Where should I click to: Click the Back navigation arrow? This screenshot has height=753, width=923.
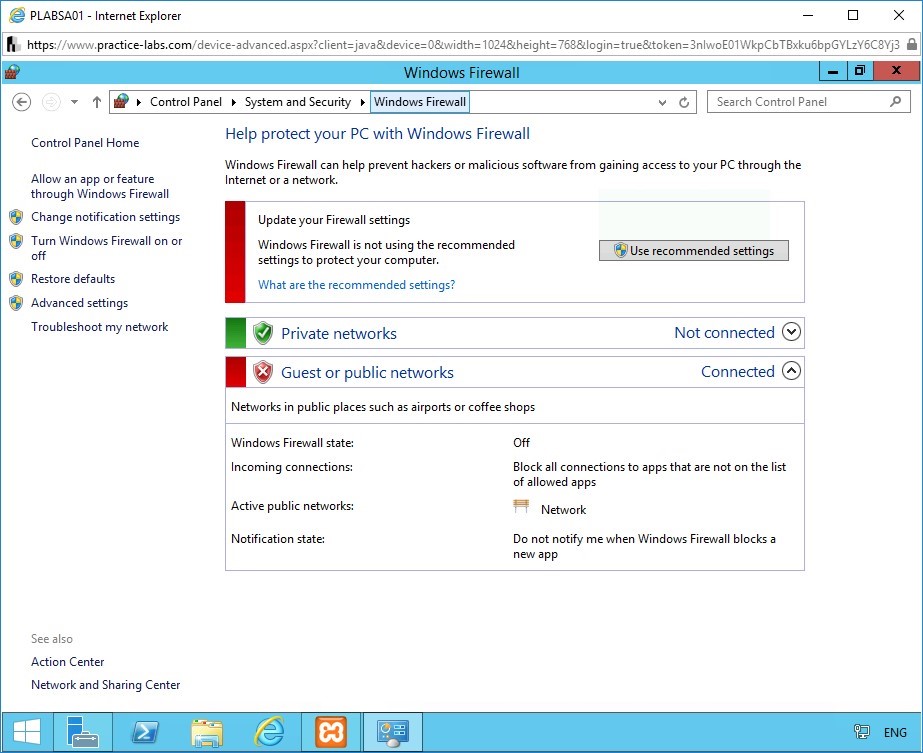pos(21,102)
